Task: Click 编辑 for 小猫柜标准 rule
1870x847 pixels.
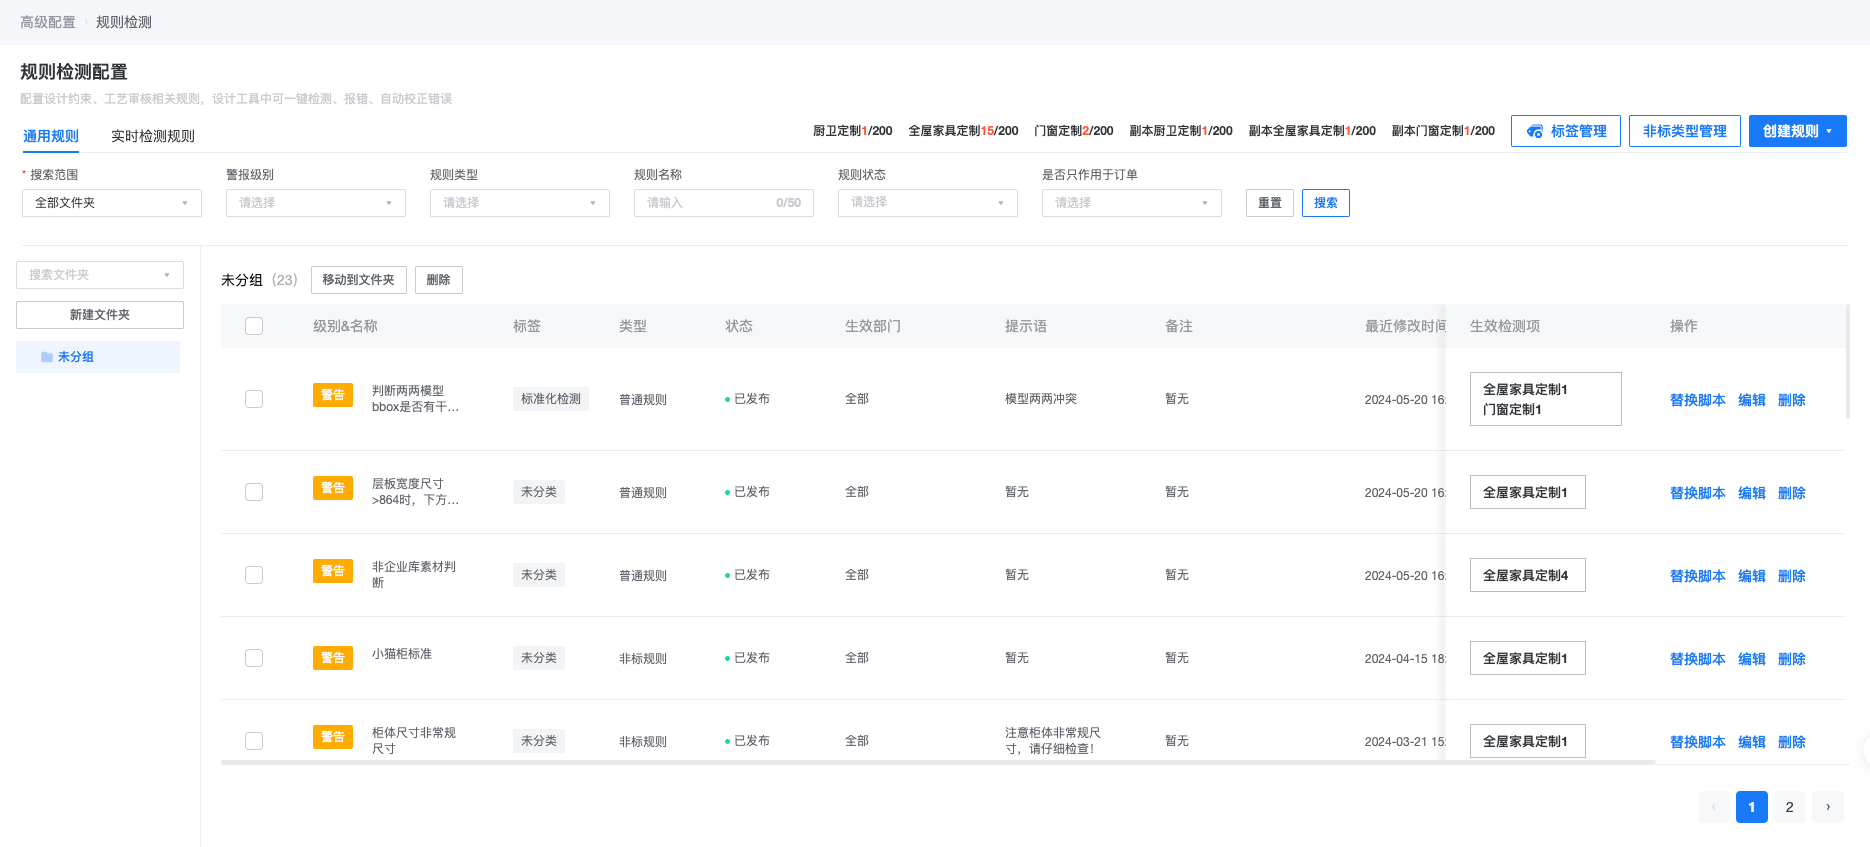Action: coord(1752,659)
